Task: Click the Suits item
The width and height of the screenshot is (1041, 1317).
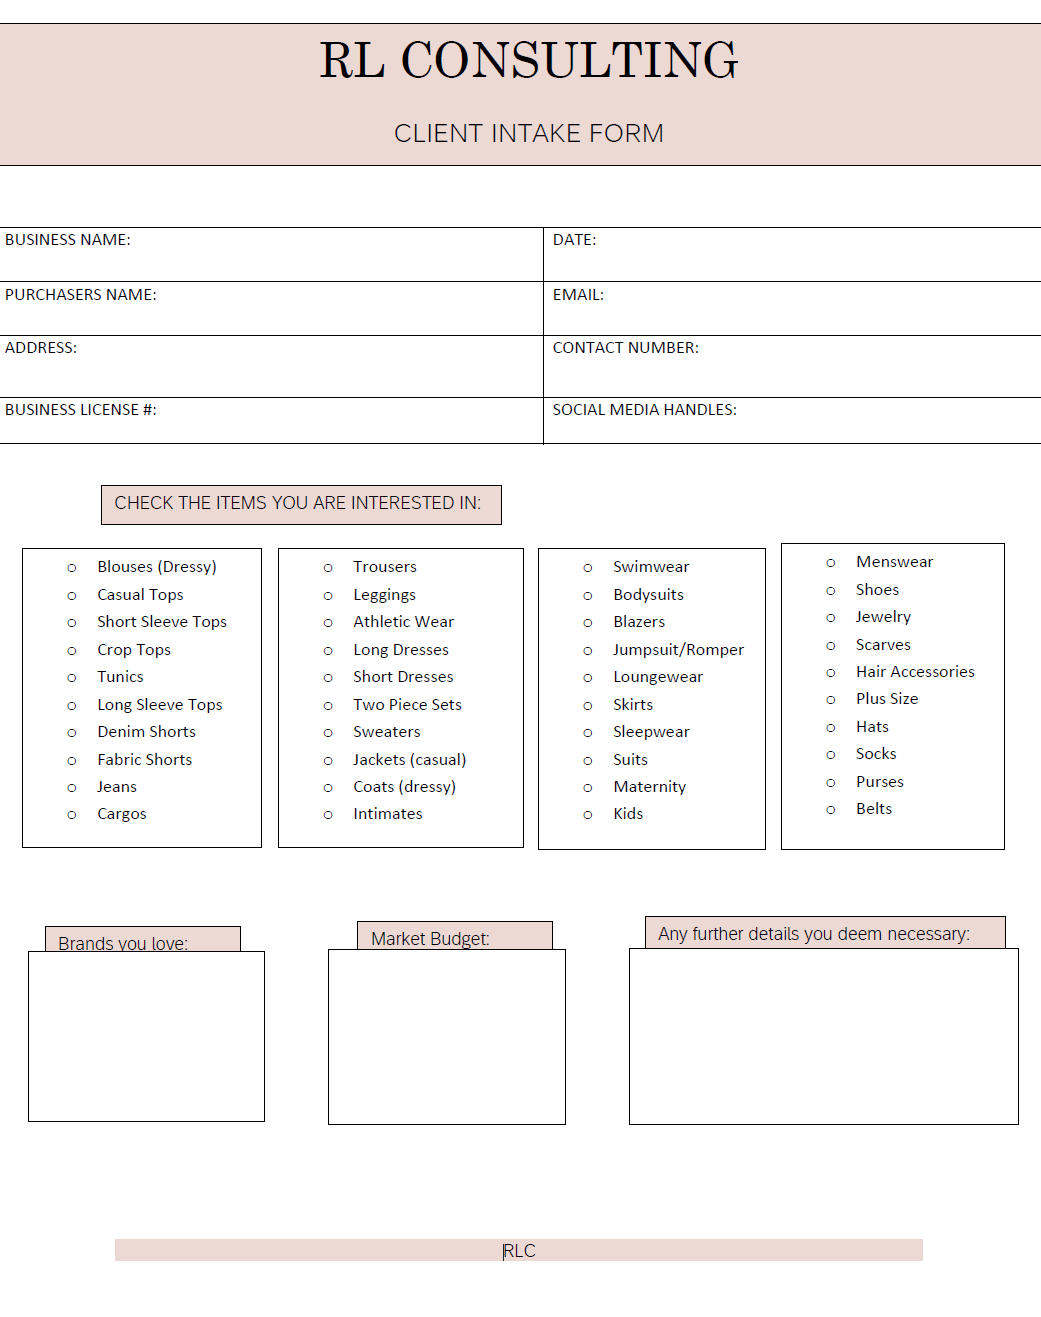Action: click(631, 760)
